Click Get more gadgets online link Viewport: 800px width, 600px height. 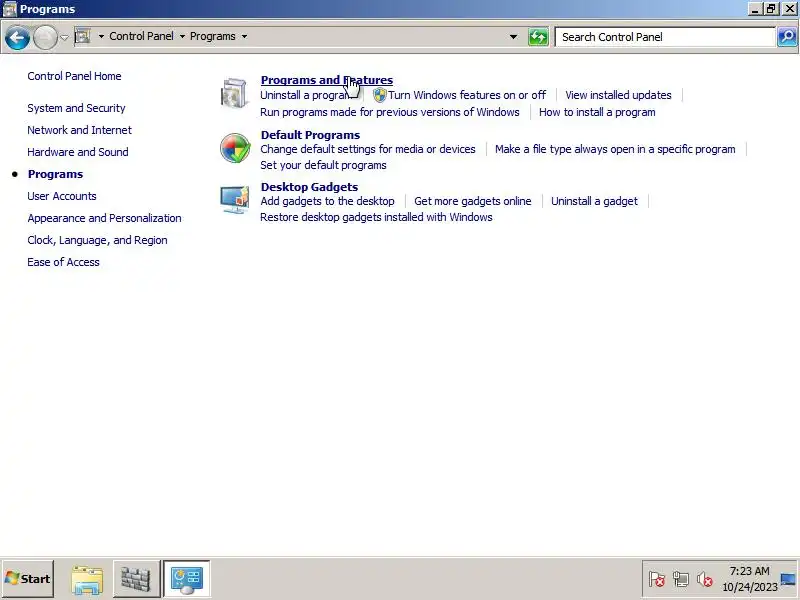coord(473,201)
